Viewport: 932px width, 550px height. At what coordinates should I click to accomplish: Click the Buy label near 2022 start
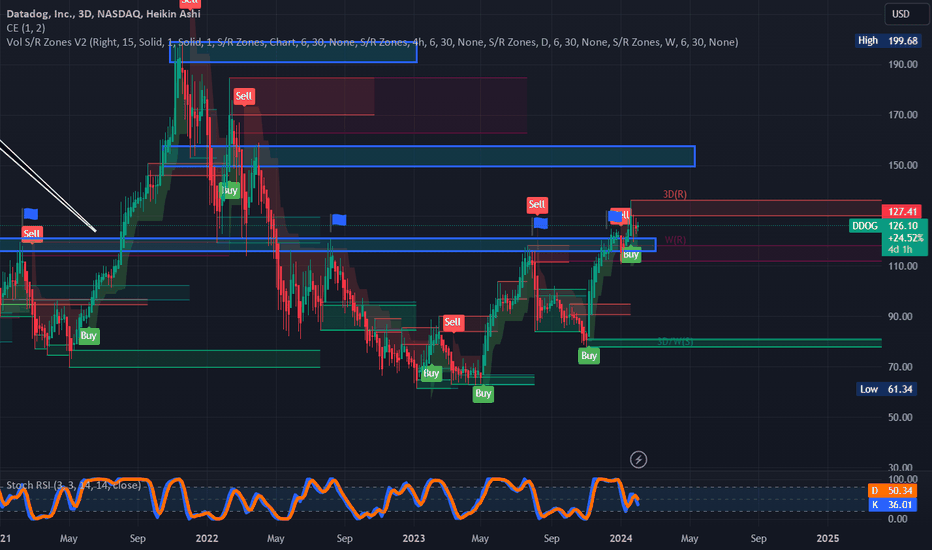(x=229, y=190)
